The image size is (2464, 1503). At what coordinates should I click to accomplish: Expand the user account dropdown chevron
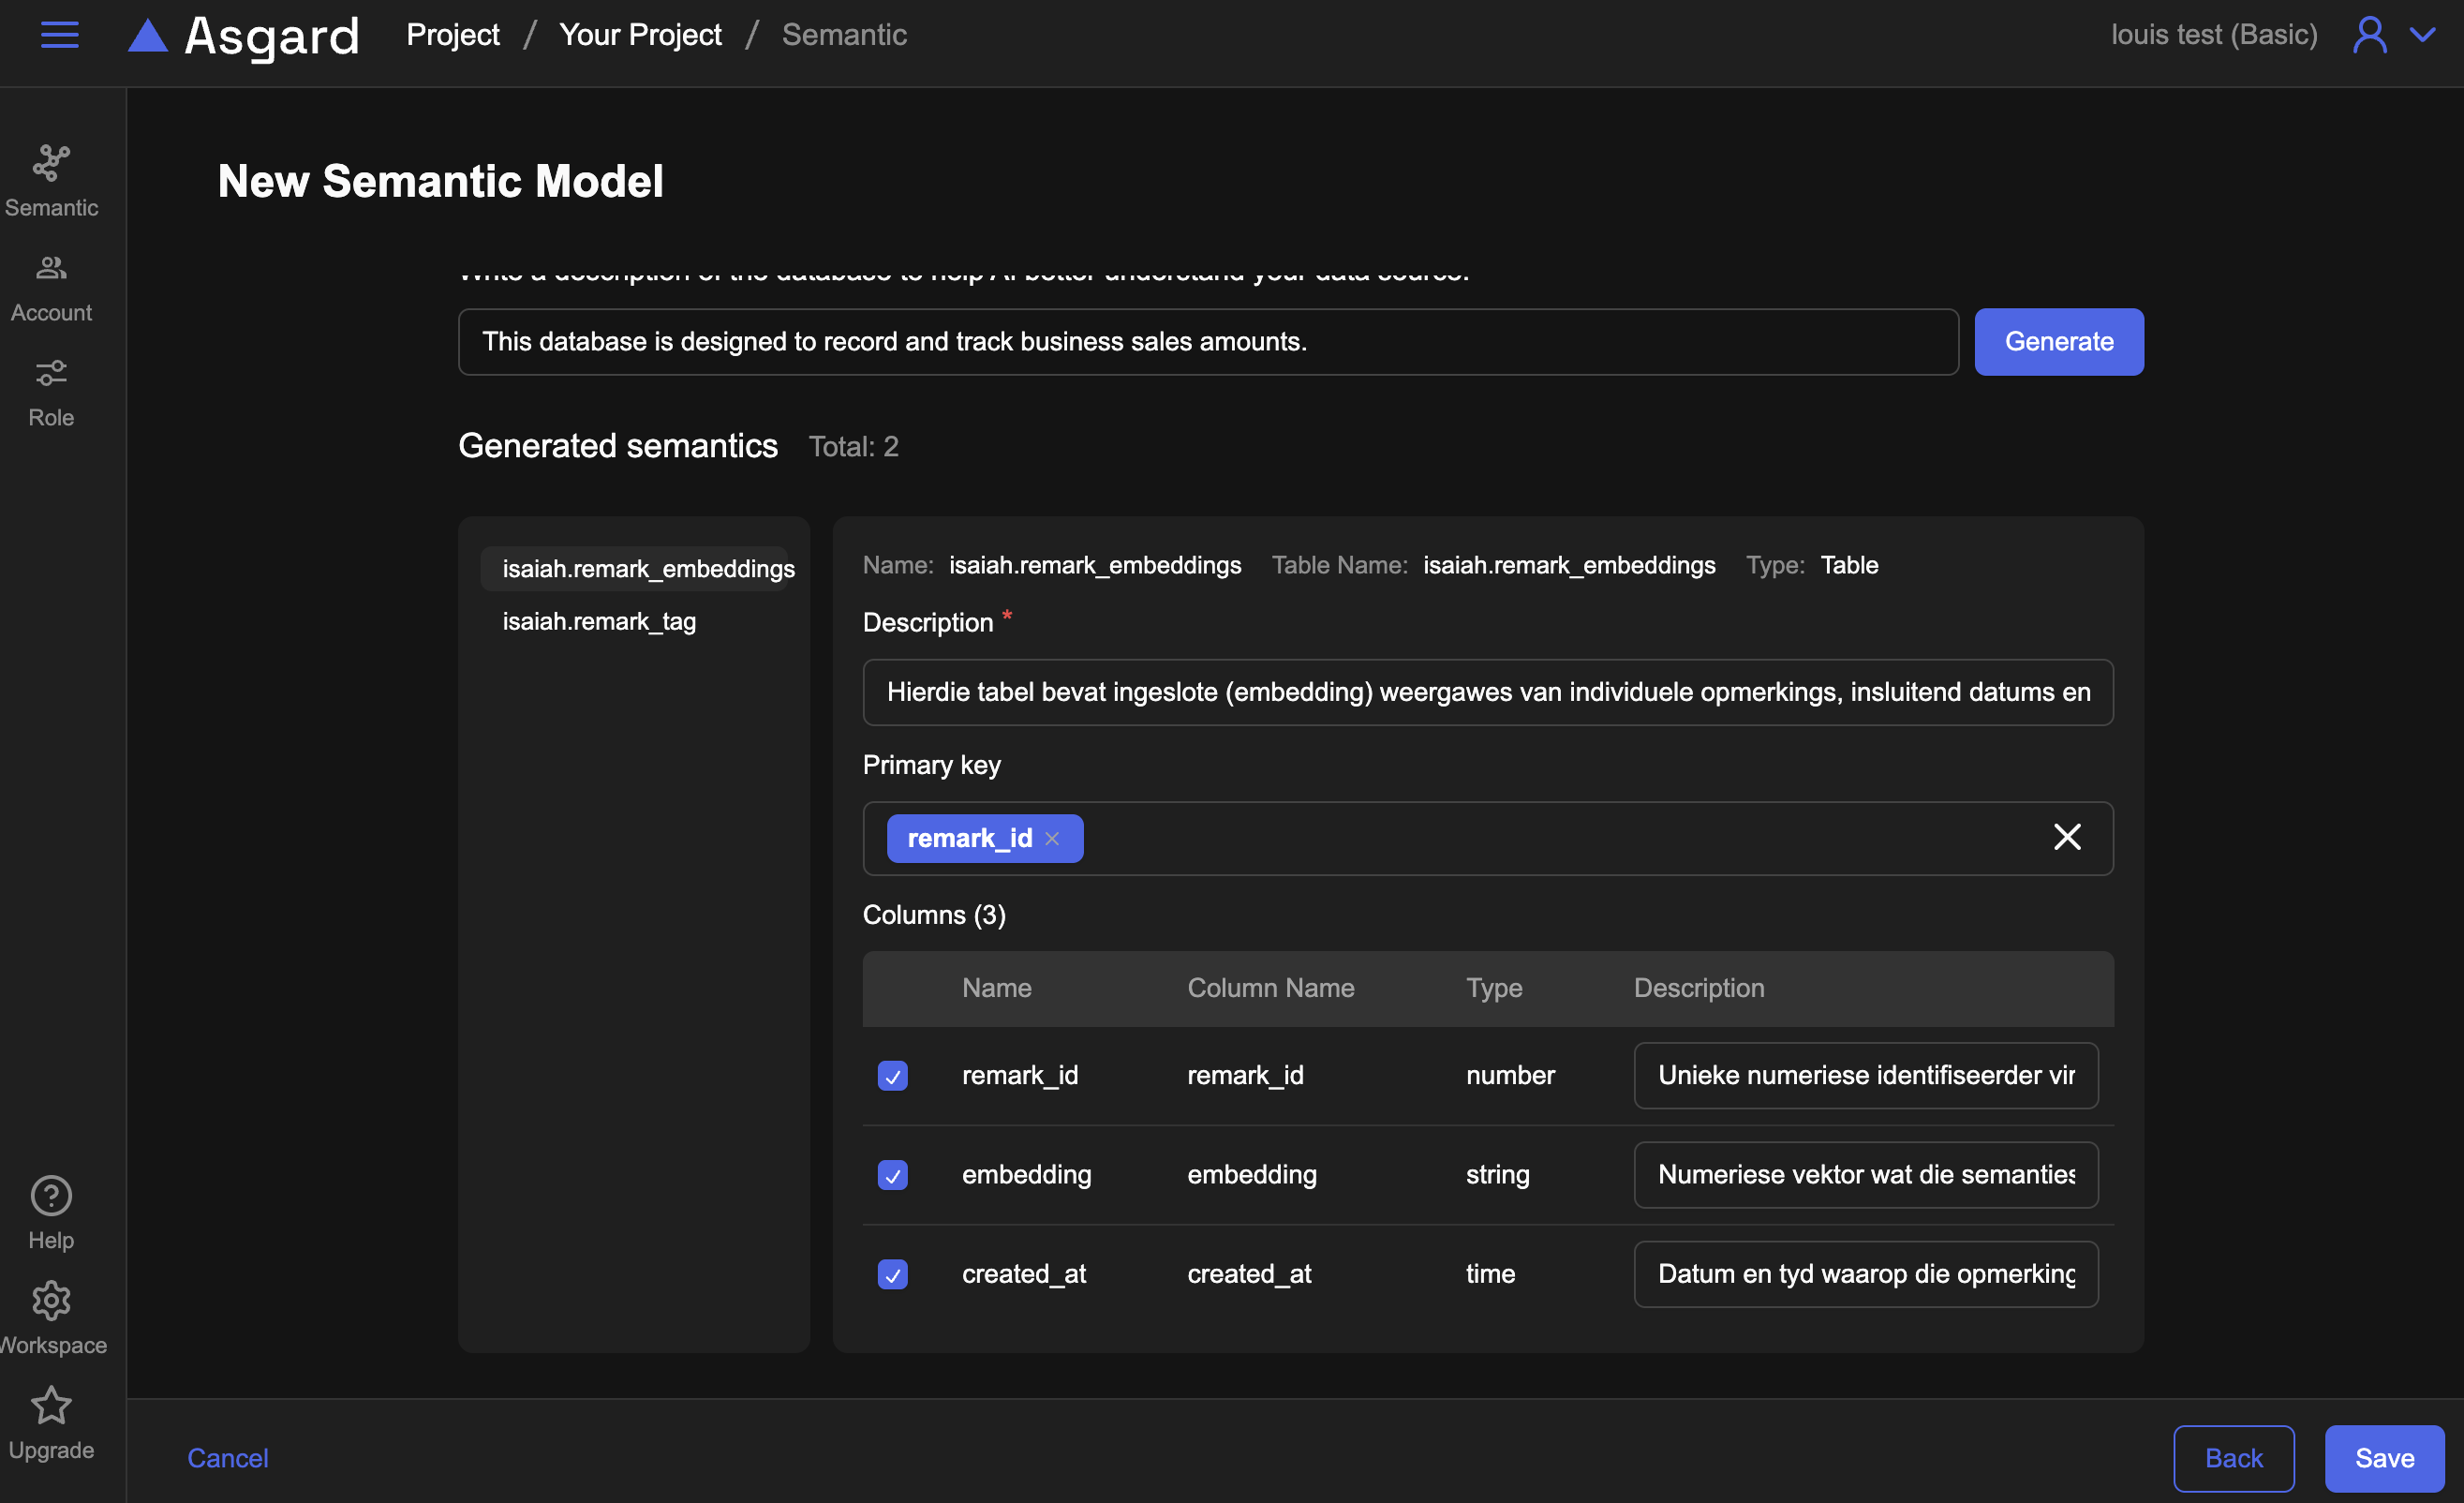click(2421, 35)
